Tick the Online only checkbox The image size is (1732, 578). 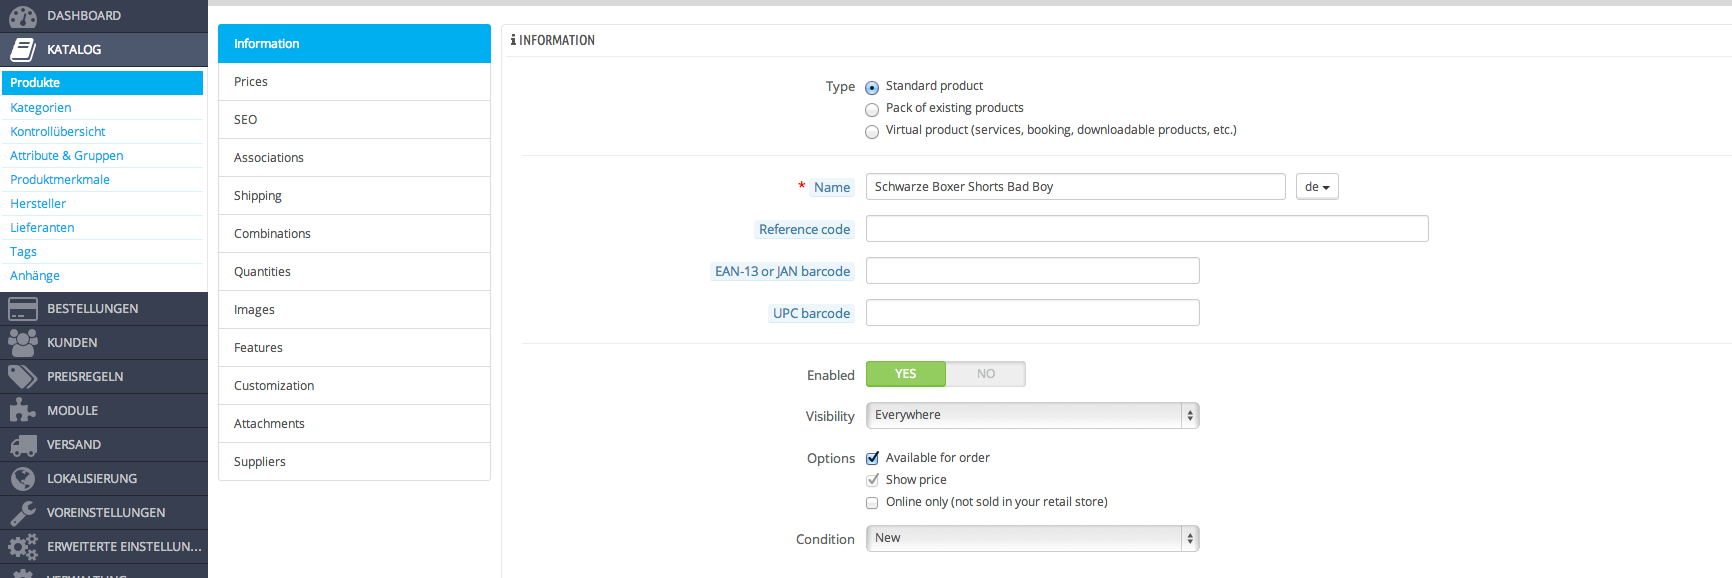[872, 503]
